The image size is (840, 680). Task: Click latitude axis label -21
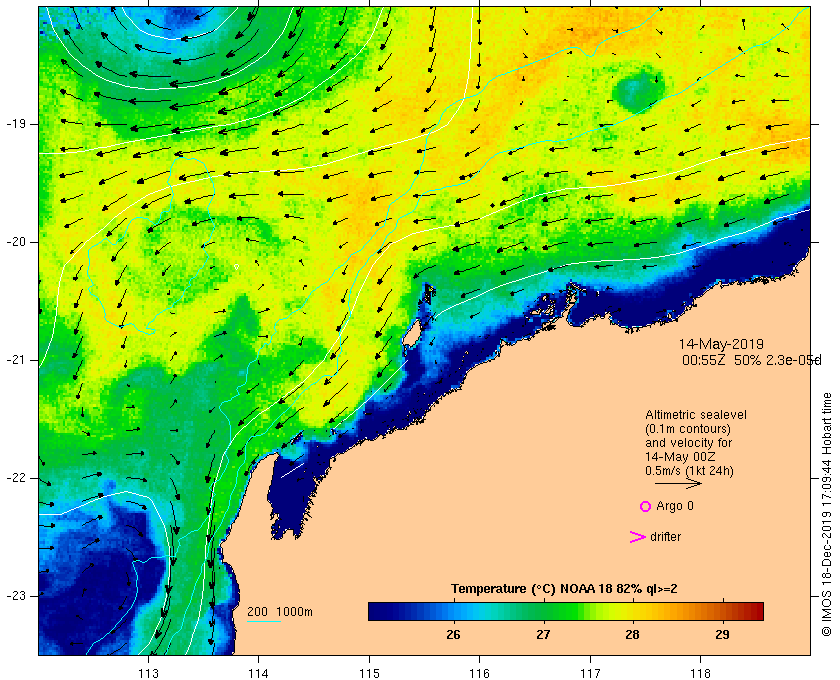tap(16, 360)
